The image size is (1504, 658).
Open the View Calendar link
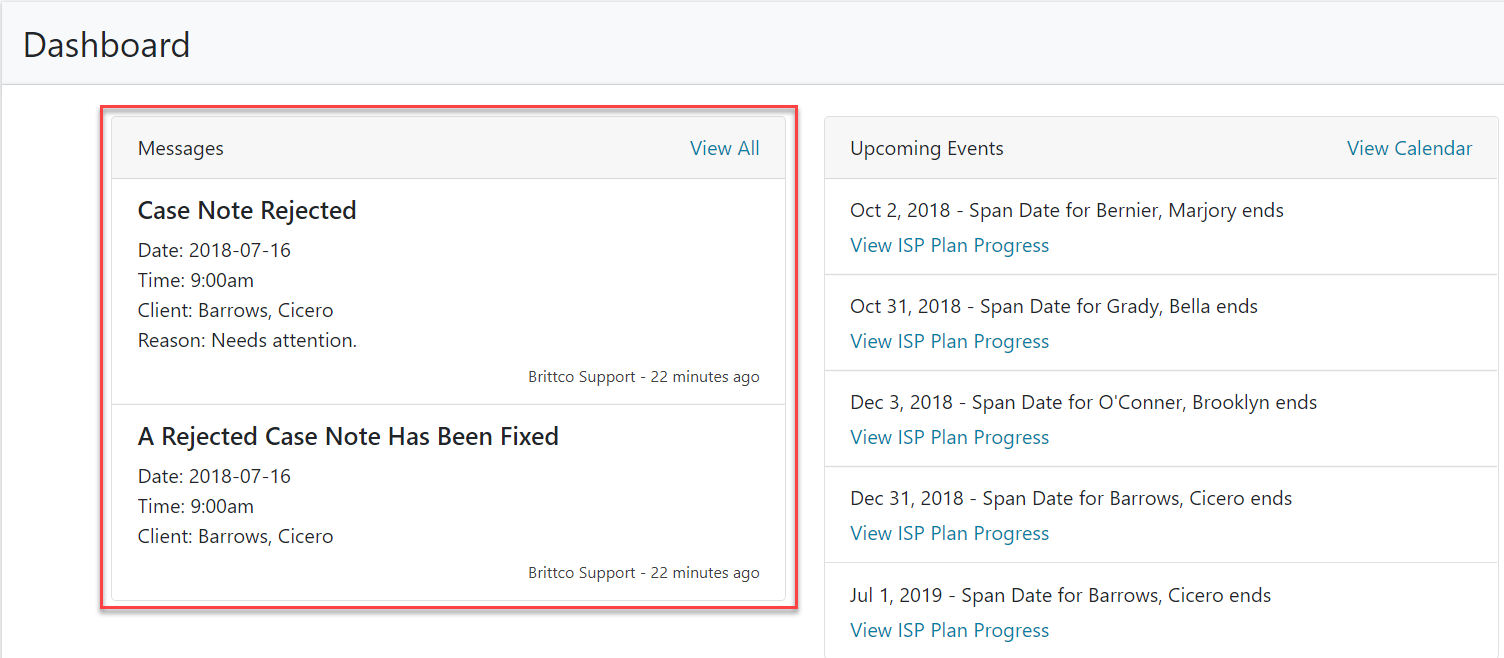tap(1409, 148)
